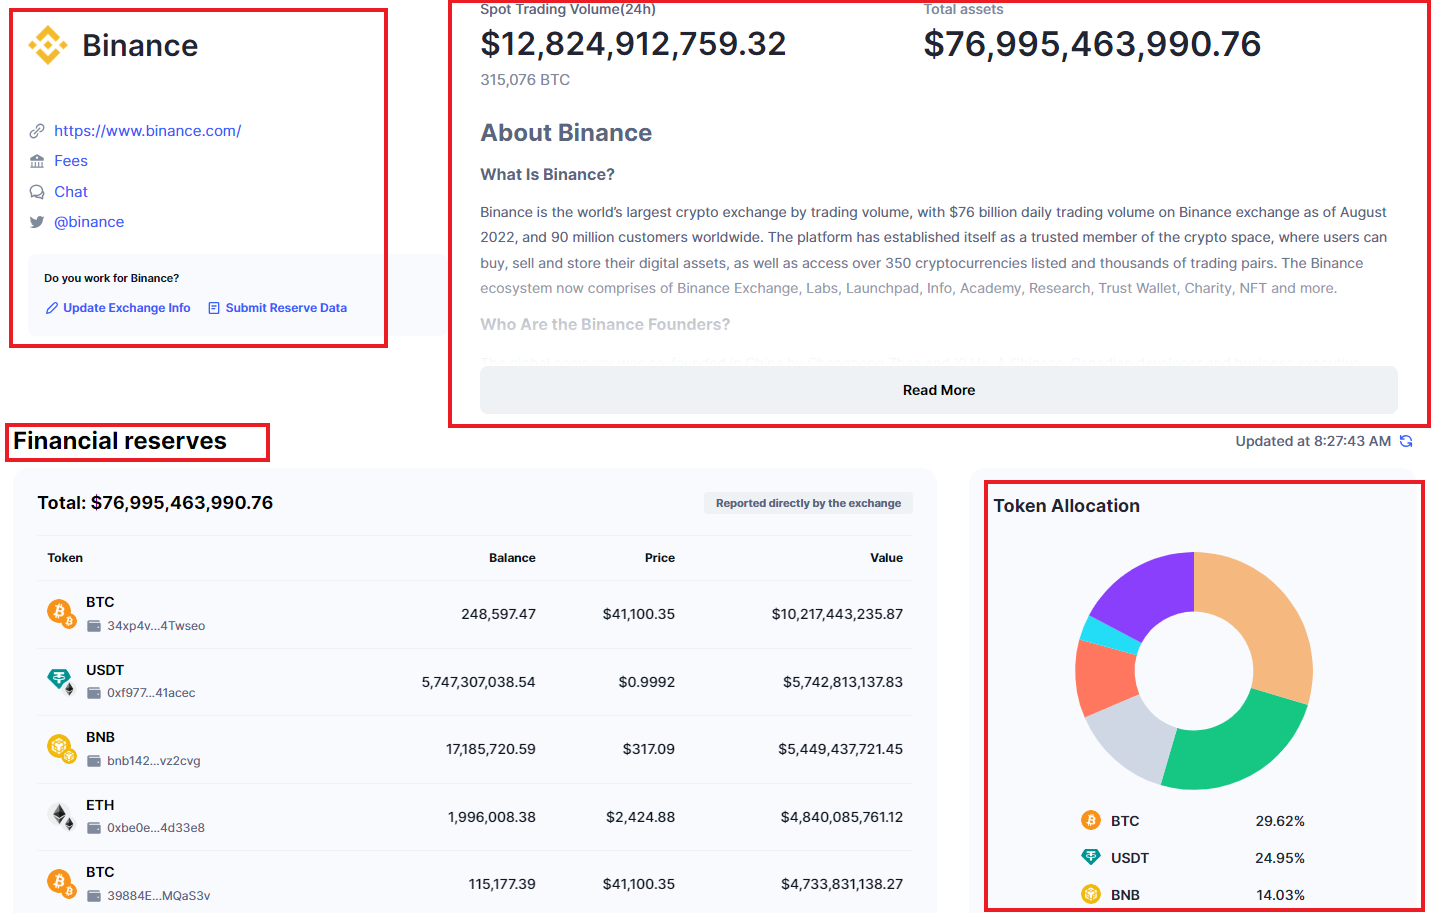Screen dimensions: 1456x913
Task: Click Update Exchange Info link
Action: 127,308
